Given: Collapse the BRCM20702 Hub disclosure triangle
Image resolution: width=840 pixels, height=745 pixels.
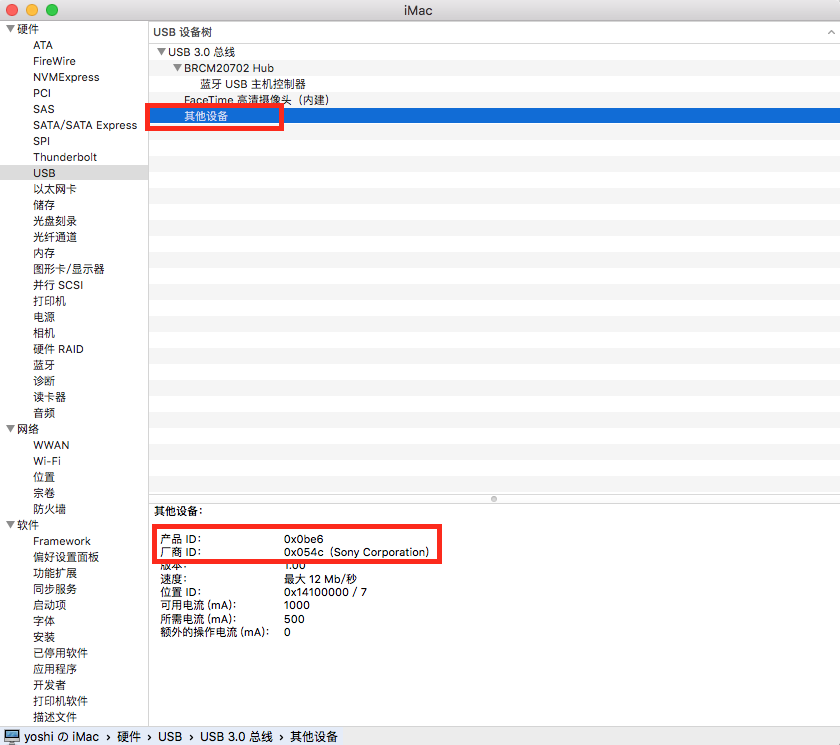Looking at the screenshot, I should pyautogui.click(x=177, y=68).
